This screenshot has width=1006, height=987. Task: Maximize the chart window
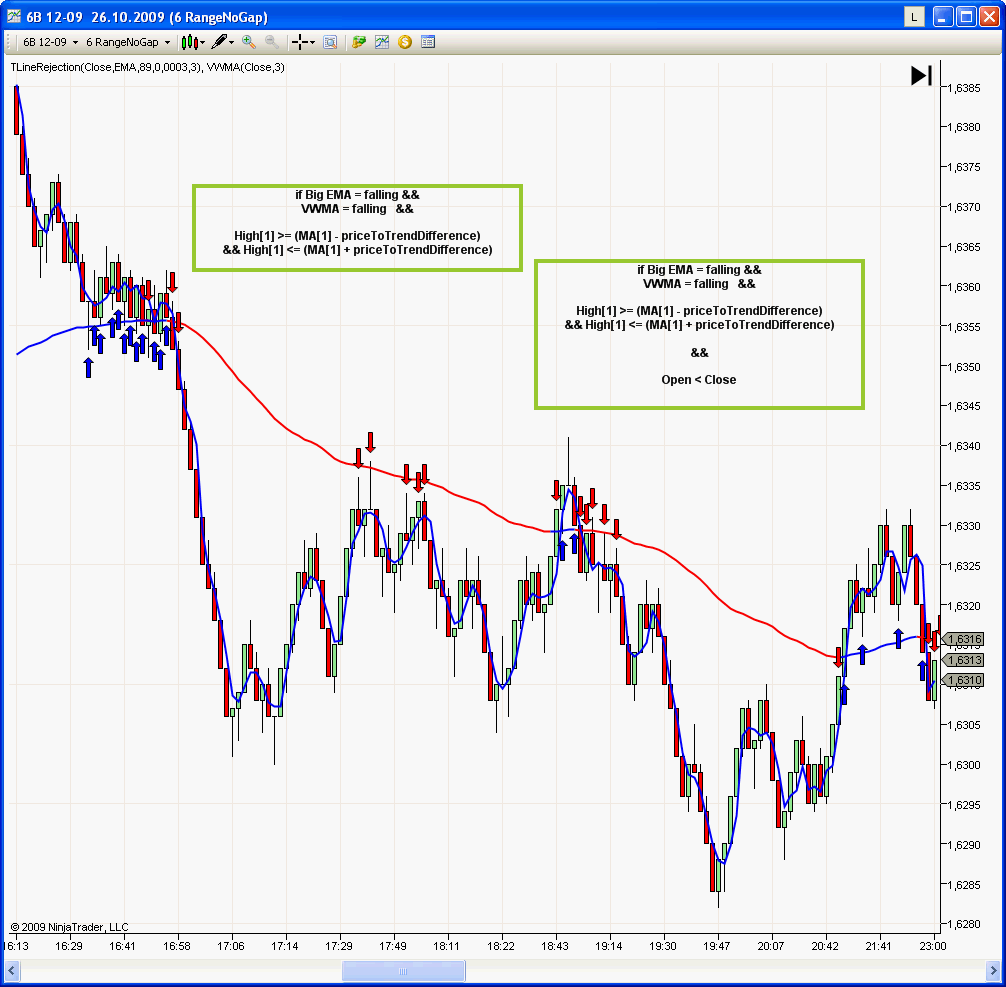(x=966, y=17)
